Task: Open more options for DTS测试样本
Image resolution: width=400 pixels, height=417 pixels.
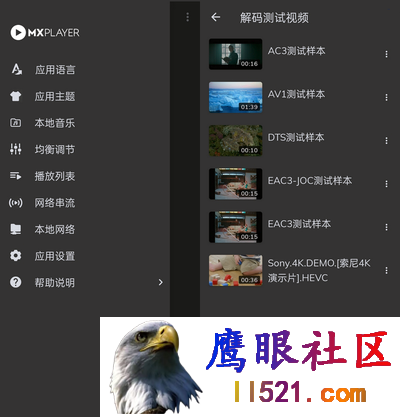Action: coord(386,141)
